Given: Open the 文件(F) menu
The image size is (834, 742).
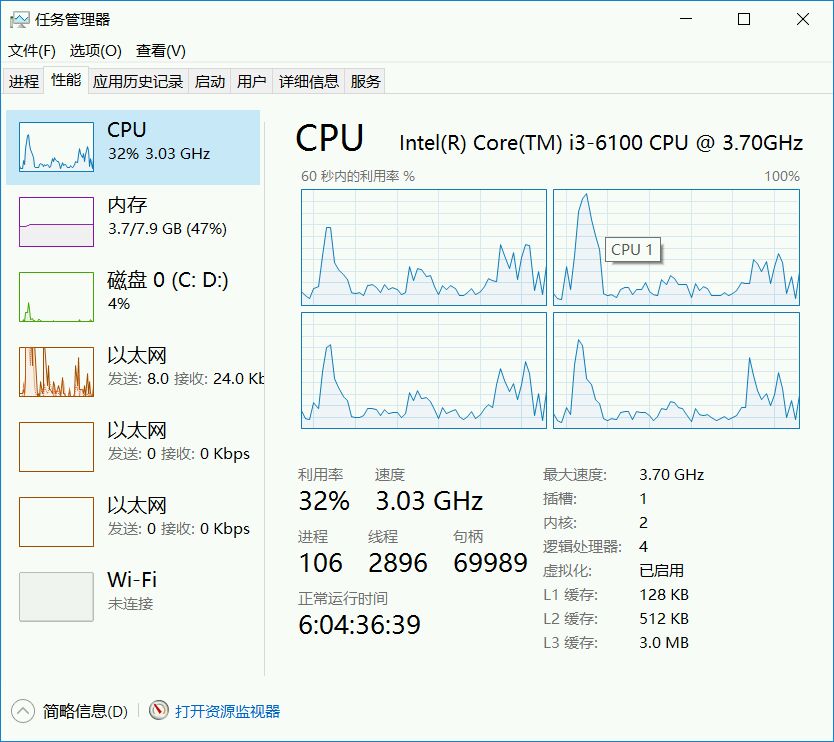Looking at the screenshot, I should (32, 51).
